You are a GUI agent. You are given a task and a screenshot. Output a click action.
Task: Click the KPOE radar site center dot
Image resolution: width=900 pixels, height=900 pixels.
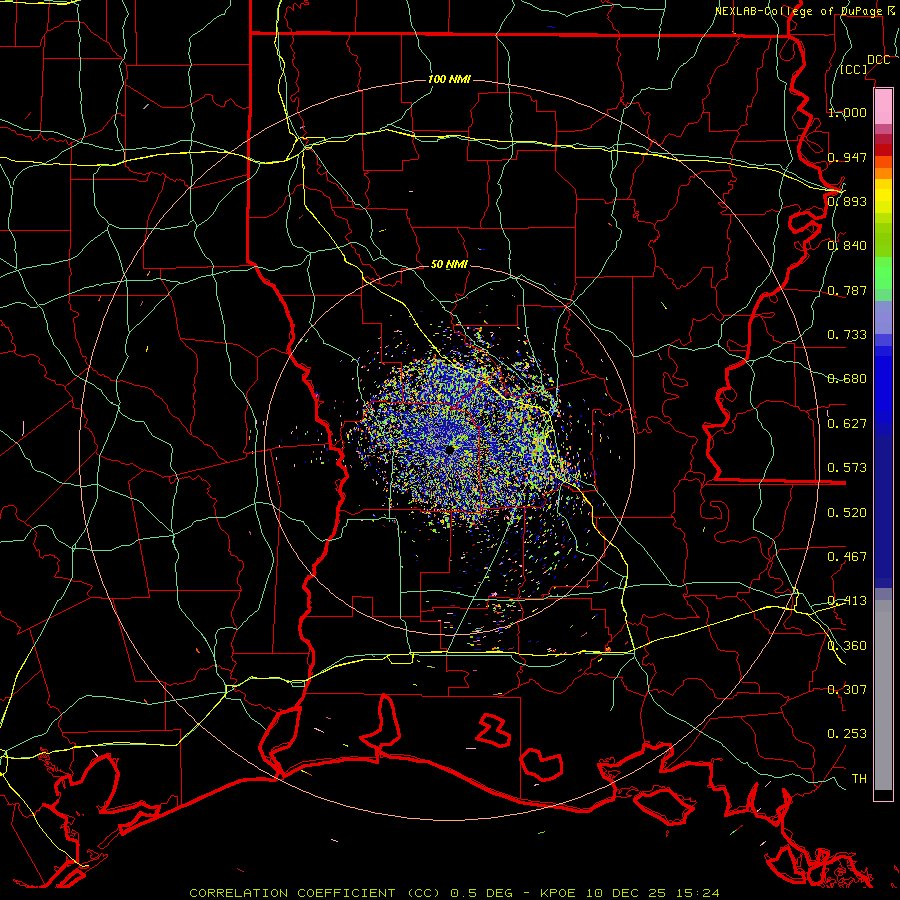449,450
